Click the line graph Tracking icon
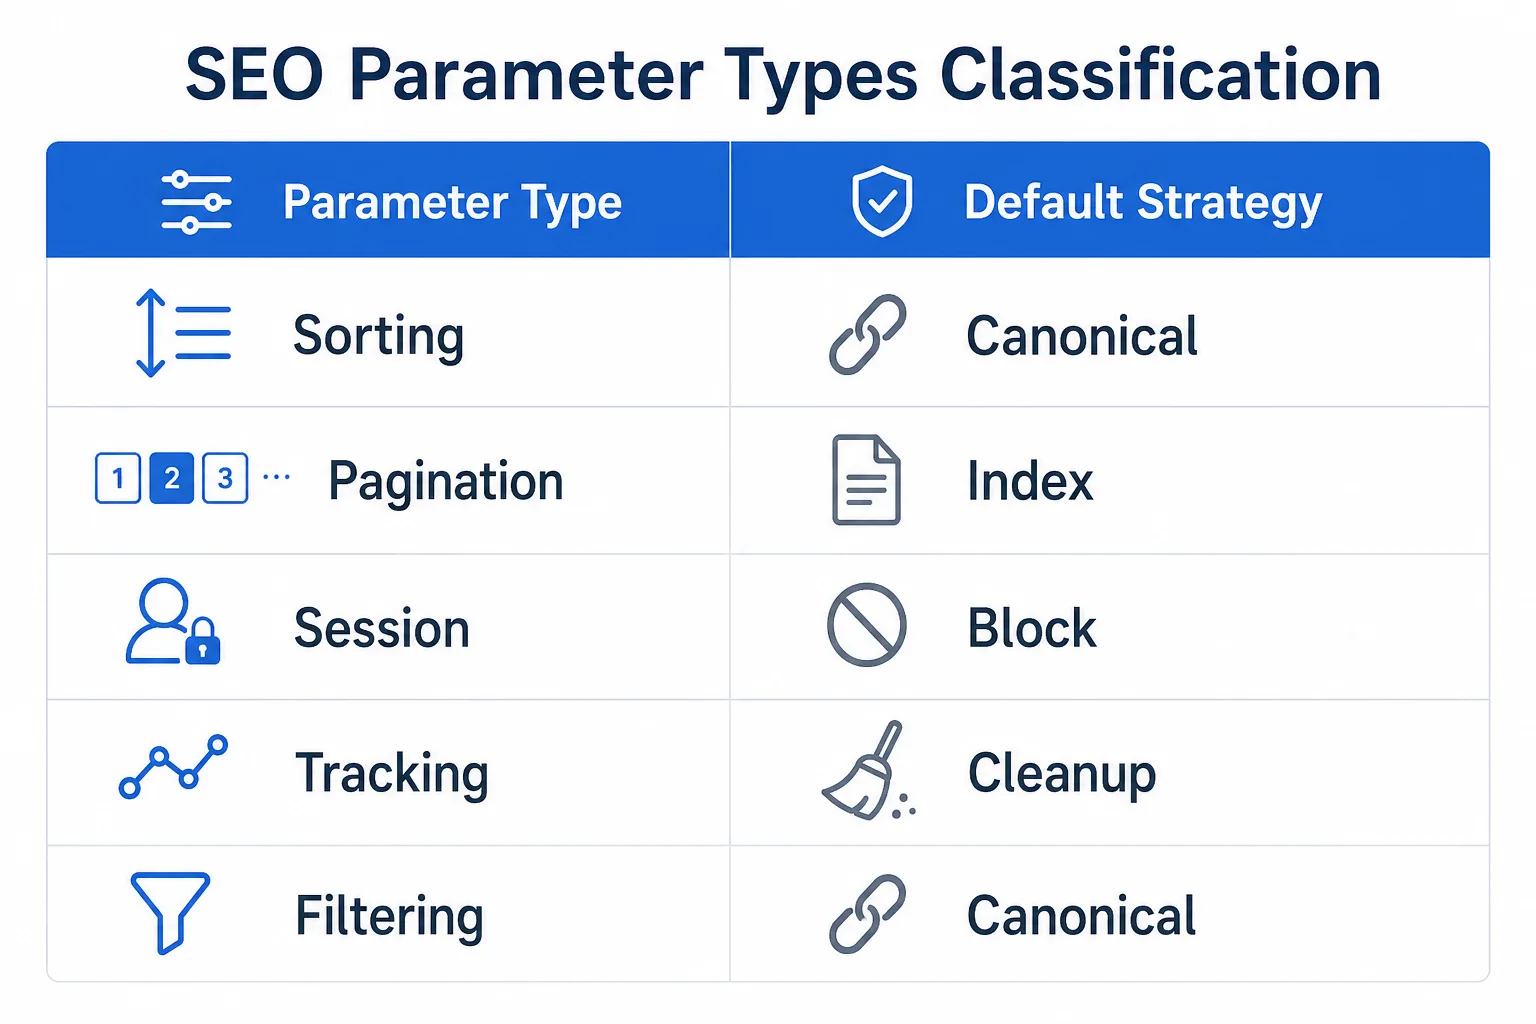This screenshot has width=1536, height=1024. [x=173, y=767]
